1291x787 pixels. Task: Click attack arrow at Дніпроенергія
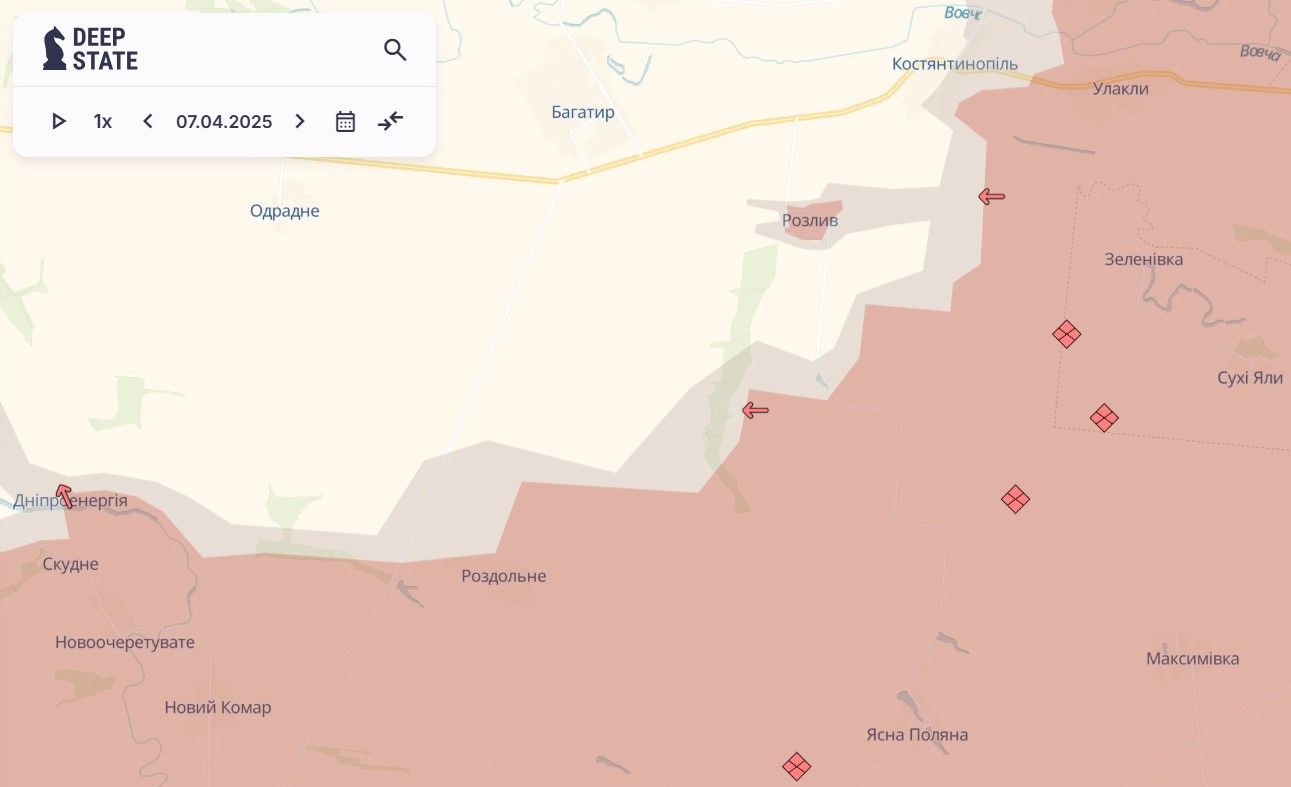[x=64, y=495]
